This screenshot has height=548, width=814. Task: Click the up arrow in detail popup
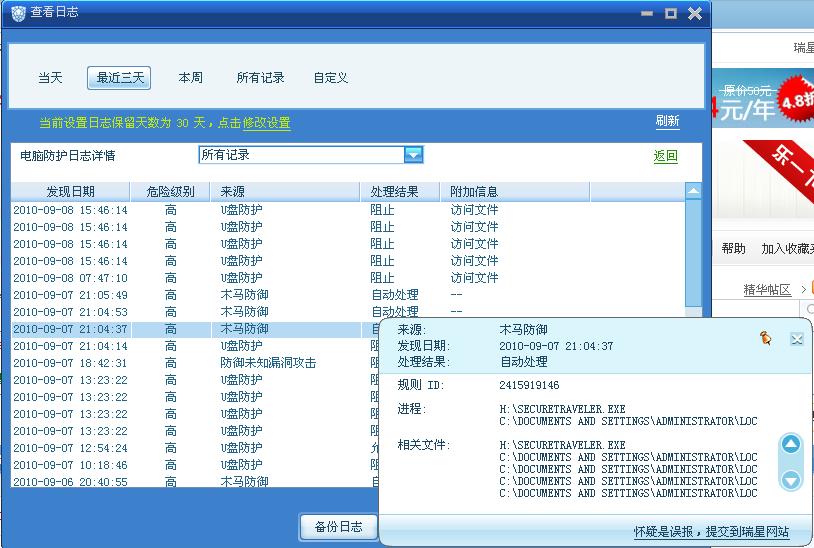coord(791,444)
